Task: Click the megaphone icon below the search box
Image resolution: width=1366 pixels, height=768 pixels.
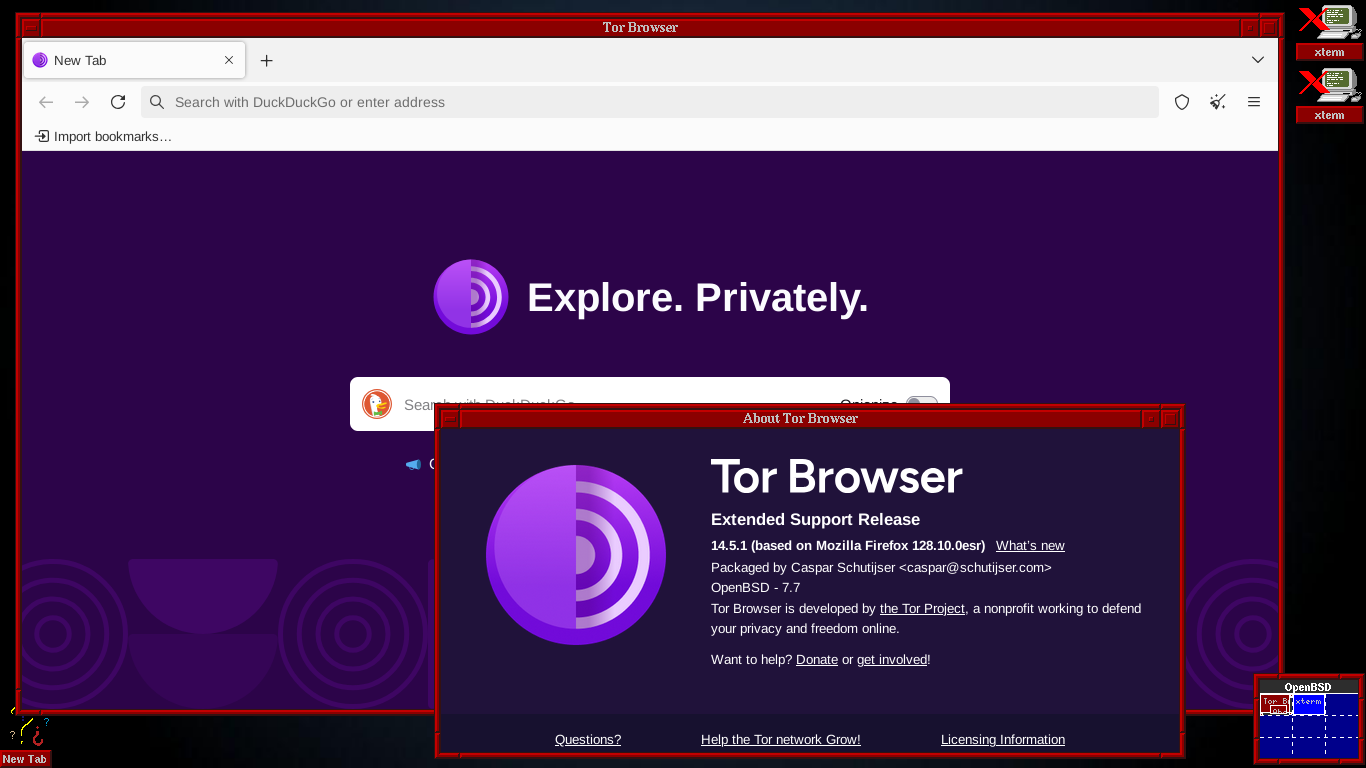Action: (413, 464)
